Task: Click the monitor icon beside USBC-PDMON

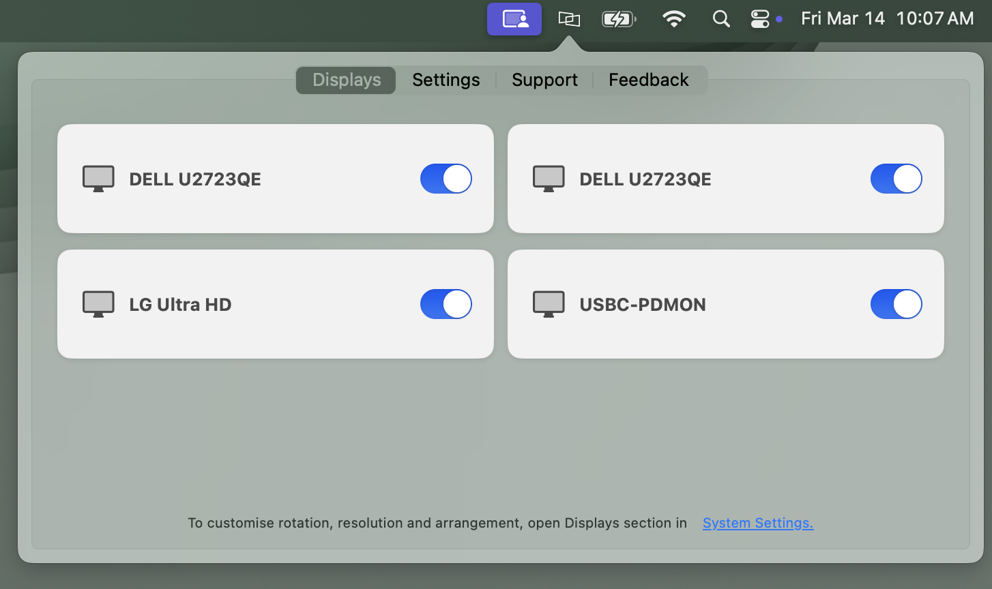Action: tap(548, 304)
